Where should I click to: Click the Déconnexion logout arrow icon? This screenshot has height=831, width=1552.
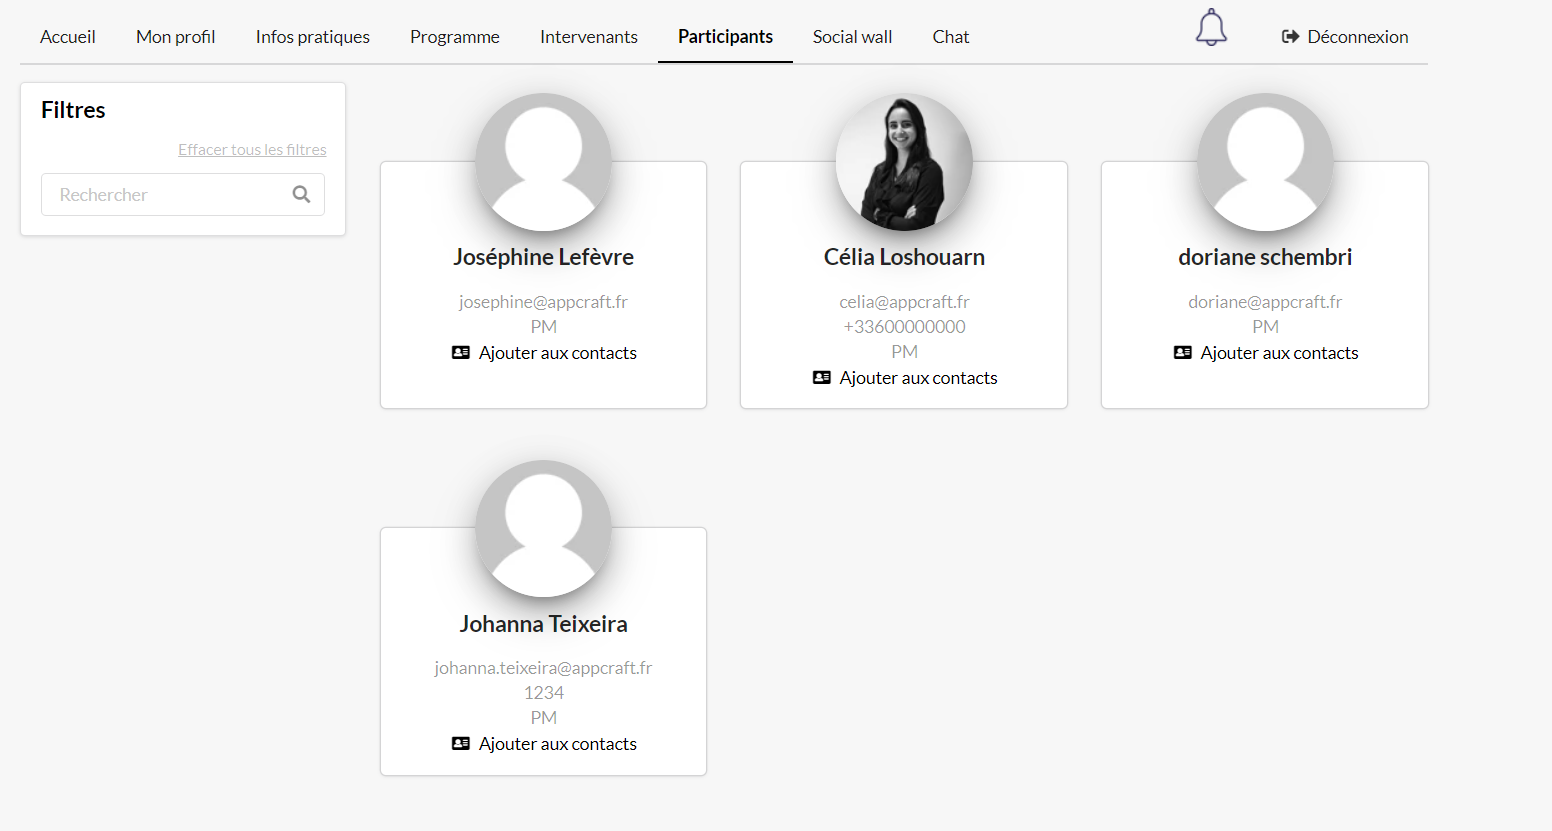coord(1290,37)
